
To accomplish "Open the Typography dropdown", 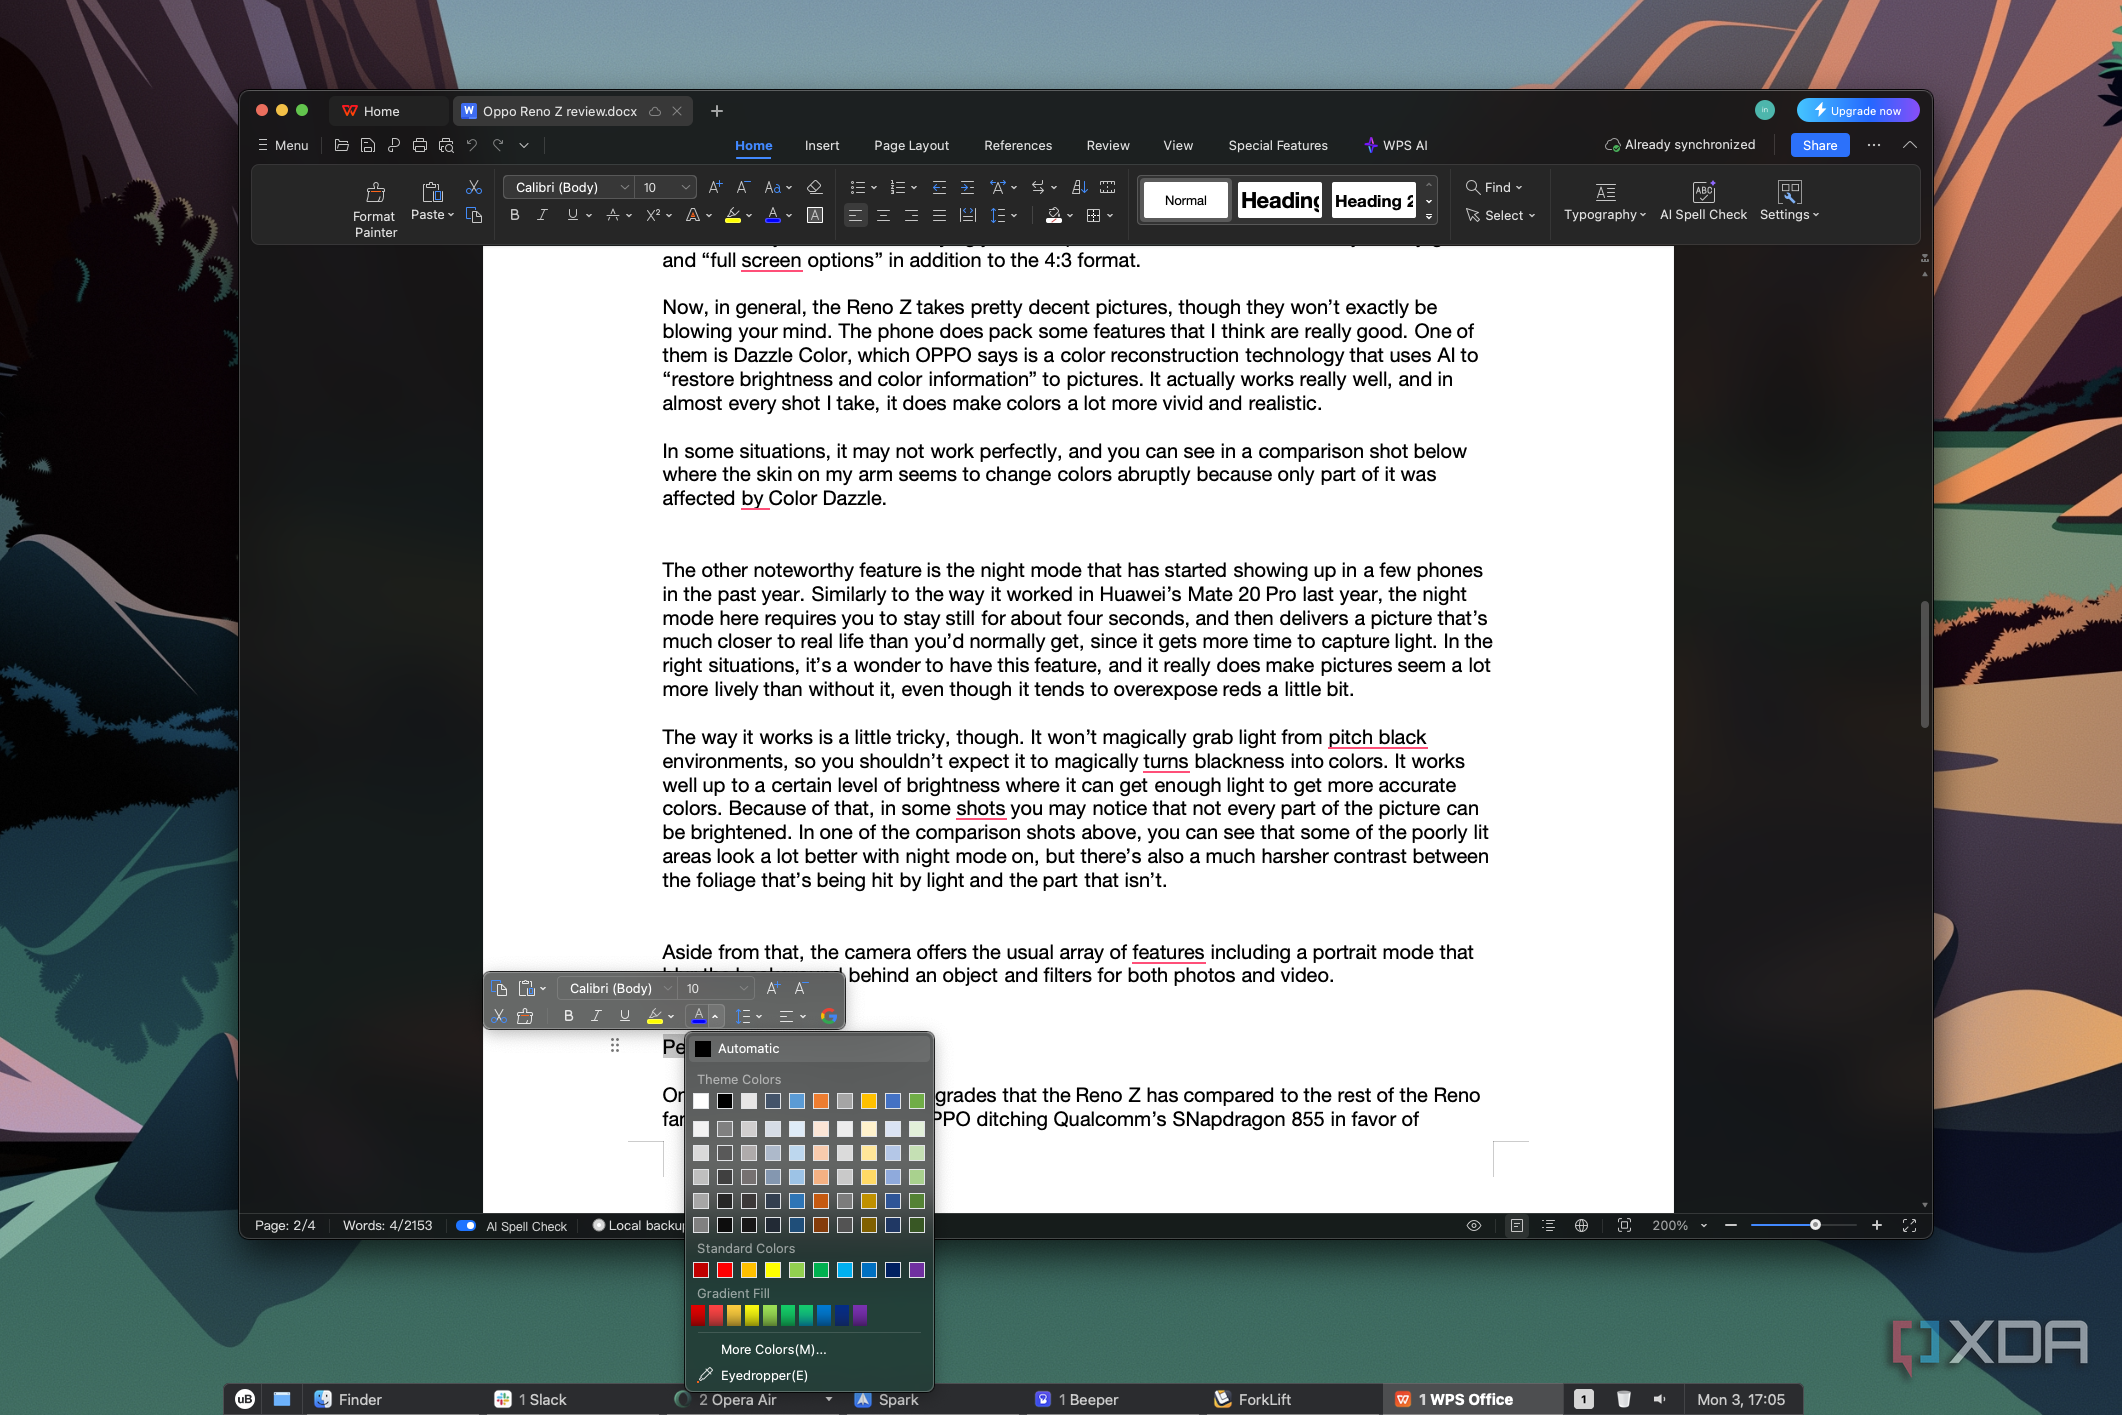I will [x=1605, y=200].
